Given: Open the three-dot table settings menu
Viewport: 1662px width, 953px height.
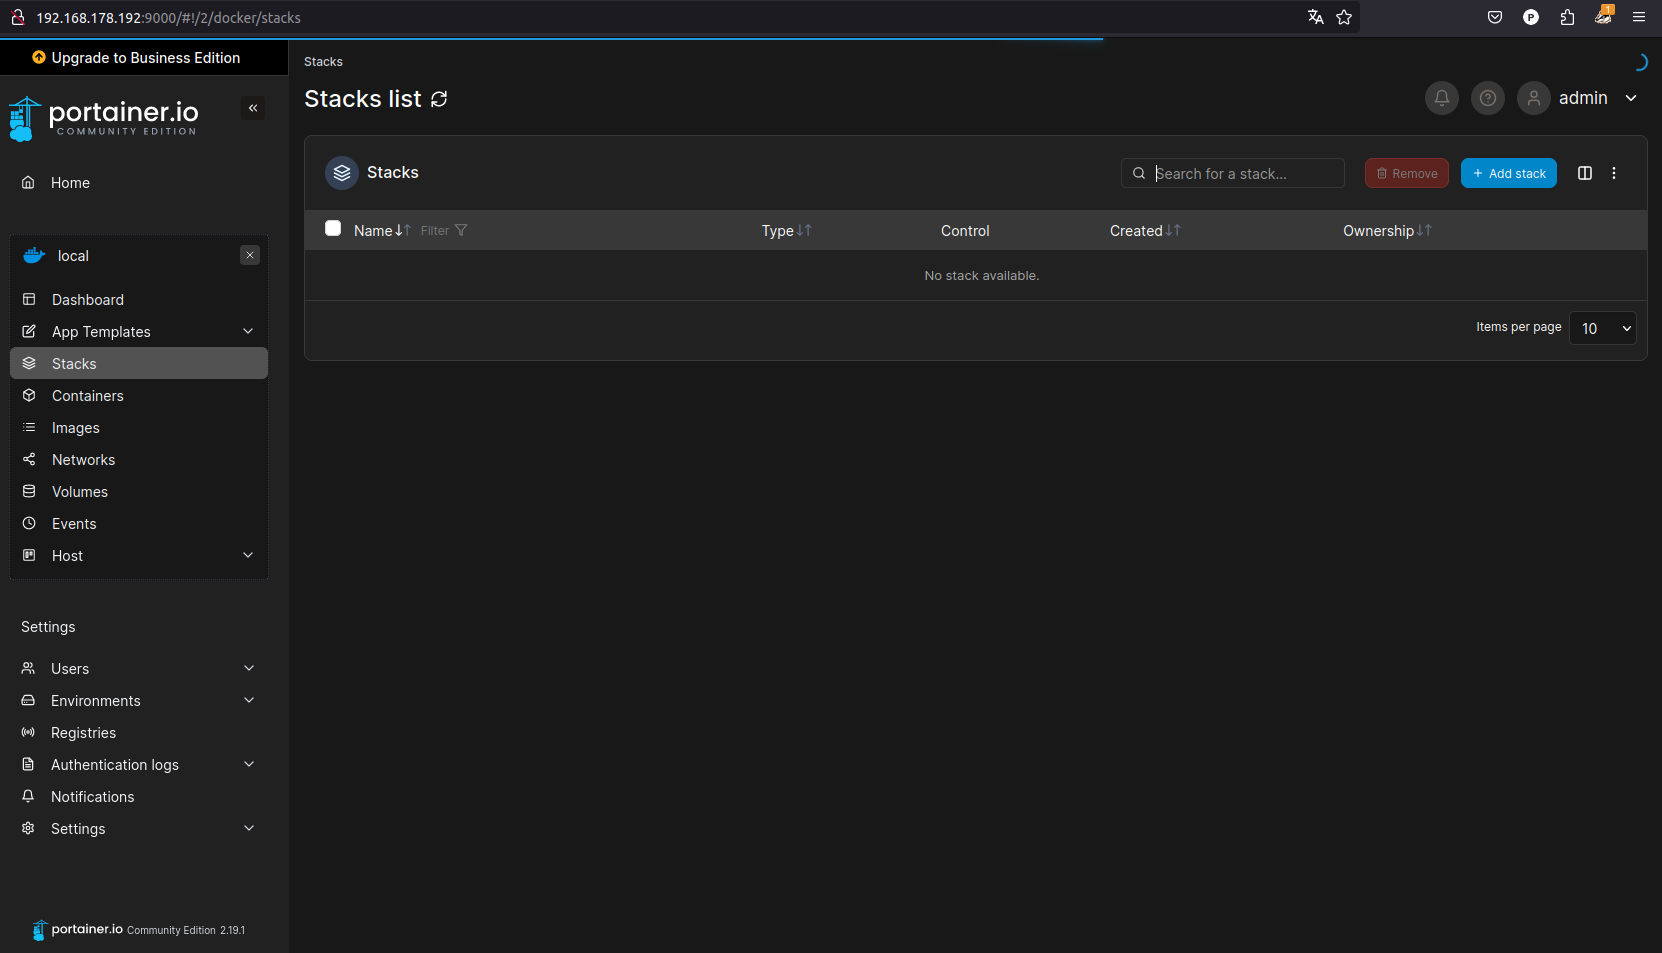Looking at the screenshot, I should (1613, 173).
